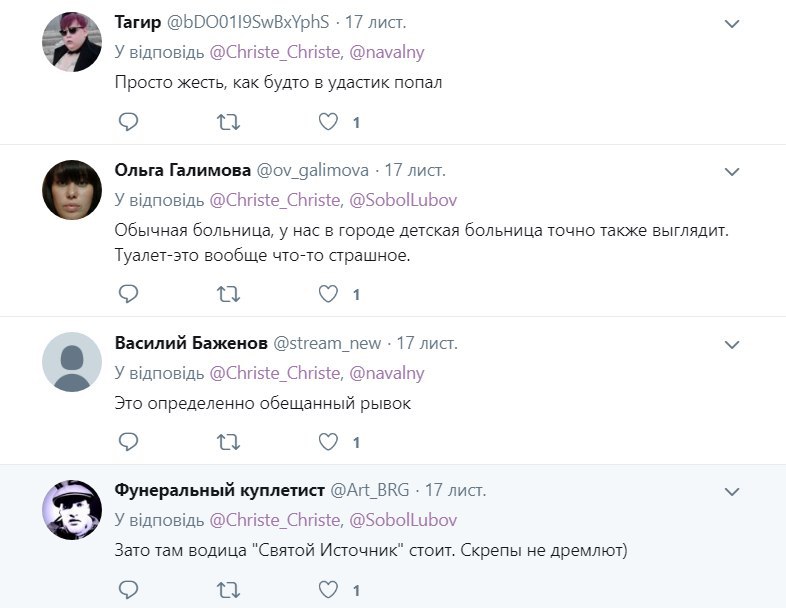View Василий Баженов's default avatar

click(72, 362)
